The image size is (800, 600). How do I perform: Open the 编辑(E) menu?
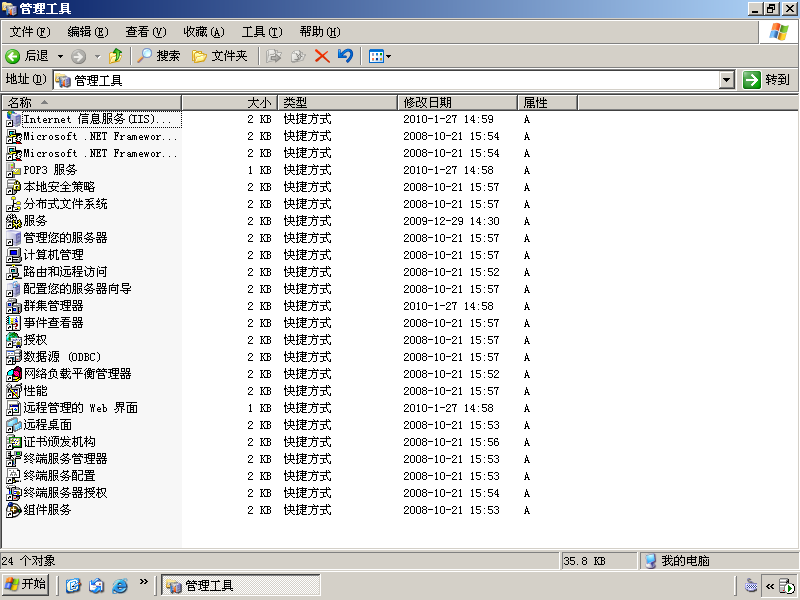pos(88,32)
